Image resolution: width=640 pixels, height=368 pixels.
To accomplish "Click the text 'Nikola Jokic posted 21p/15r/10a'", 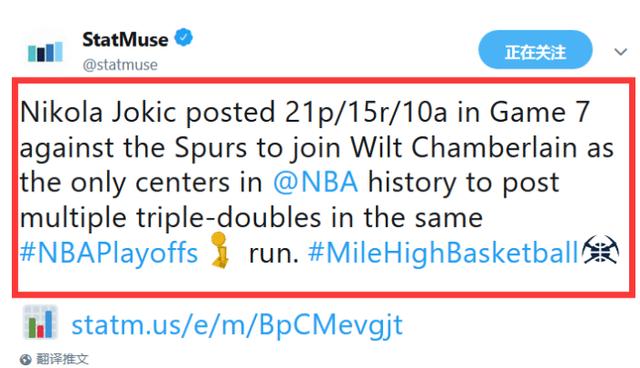I will [x=234, y=112].
